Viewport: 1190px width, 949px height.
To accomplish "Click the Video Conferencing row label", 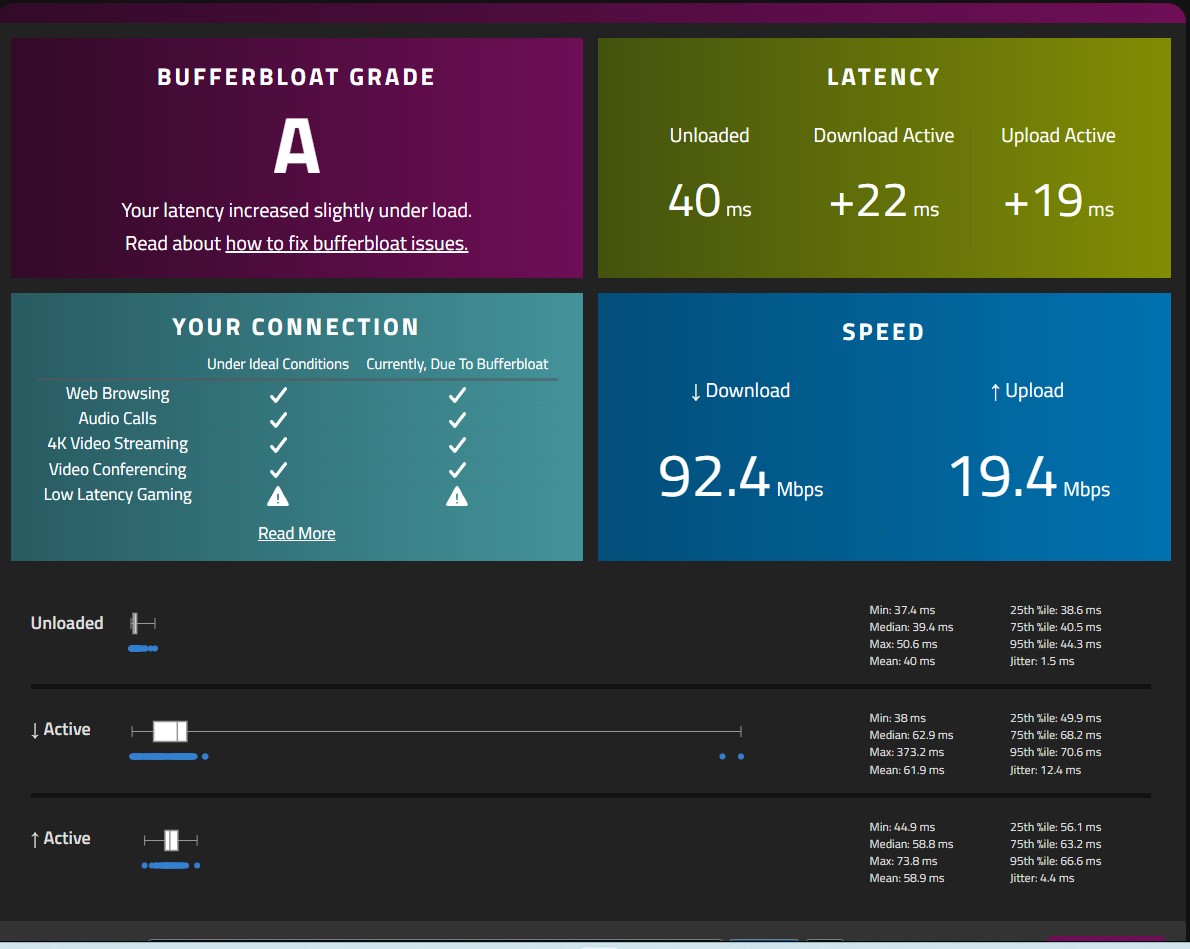I will point(118,470).
